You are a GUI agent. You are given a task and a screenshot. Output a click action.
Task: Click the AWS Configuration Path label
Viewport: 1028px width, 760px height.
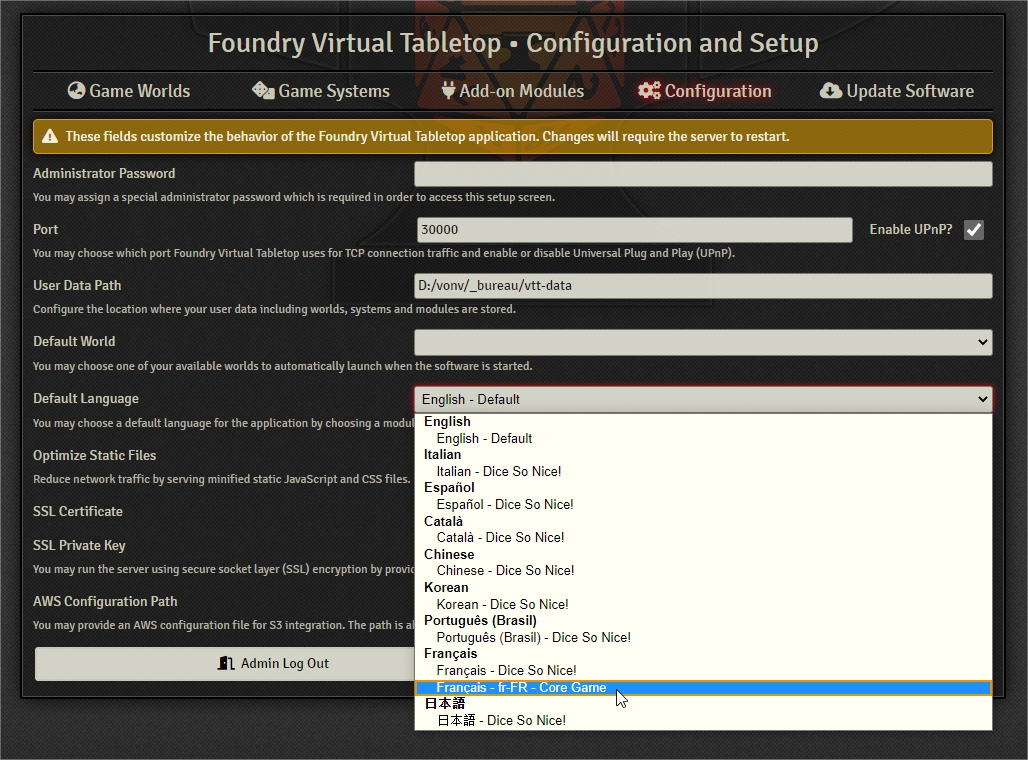tap(105, 601)
